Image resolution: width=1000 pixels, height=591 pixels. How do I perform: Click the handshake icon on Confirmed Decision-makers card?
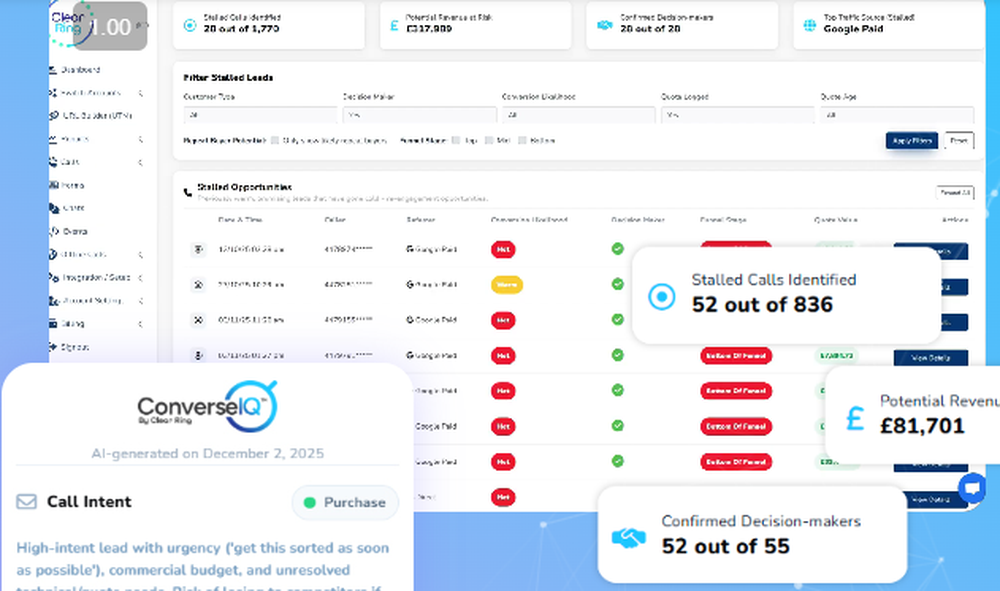(x=627, y=538)
